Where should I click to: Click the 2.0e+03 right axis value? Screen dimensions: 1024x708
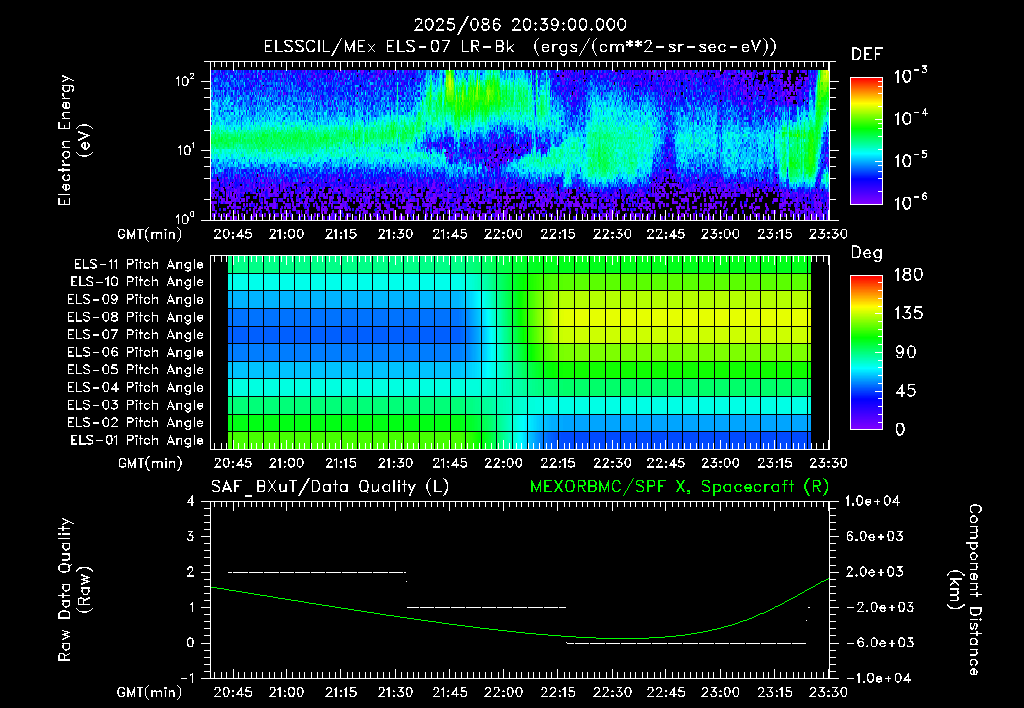874,572
